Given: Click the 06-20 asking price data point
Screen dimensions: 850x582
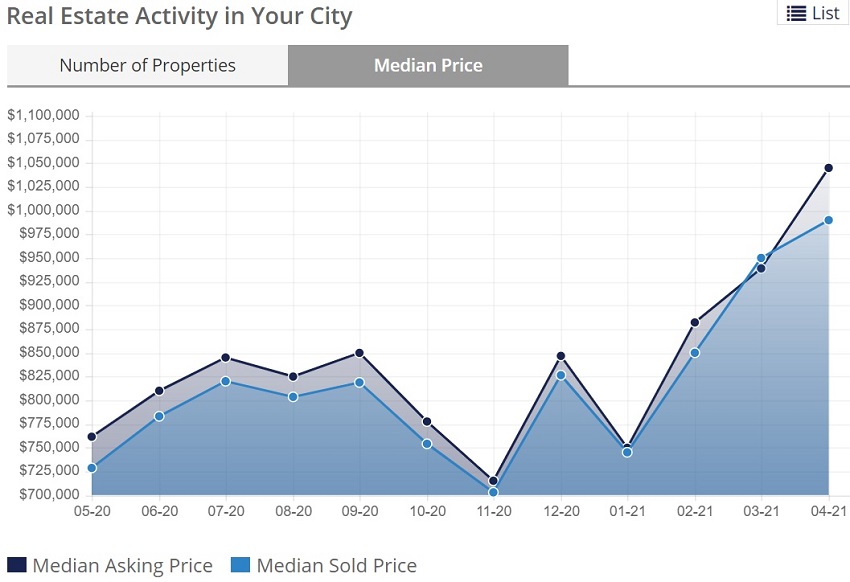Looking at the screenshot, I should (159, 391).
